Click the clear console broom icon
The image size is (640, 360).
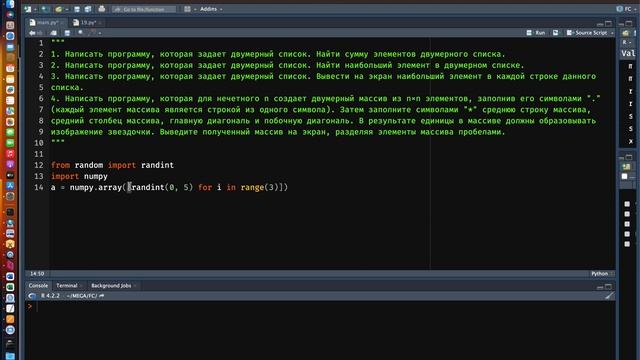[609, 296]
